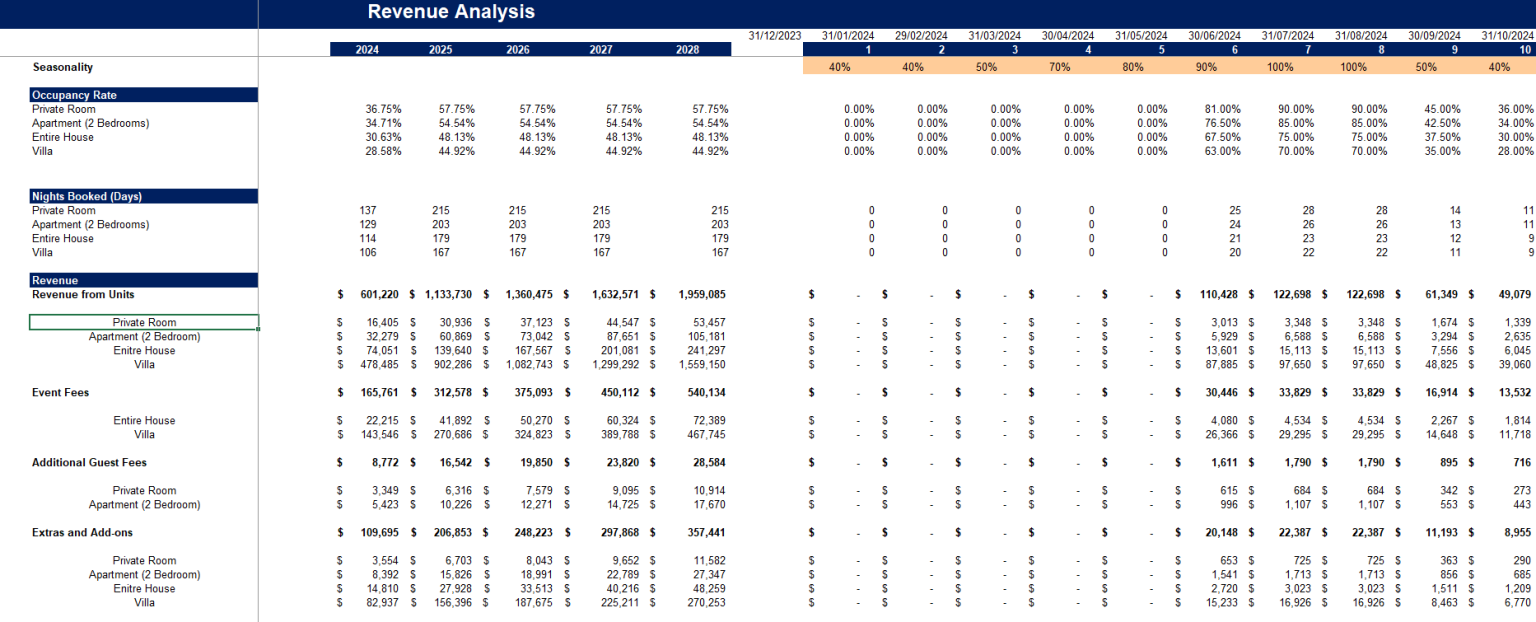The height and width of the screenshot is (622, 1536).
Task: Select the 2028 year column header
Action: pos(688,49)
